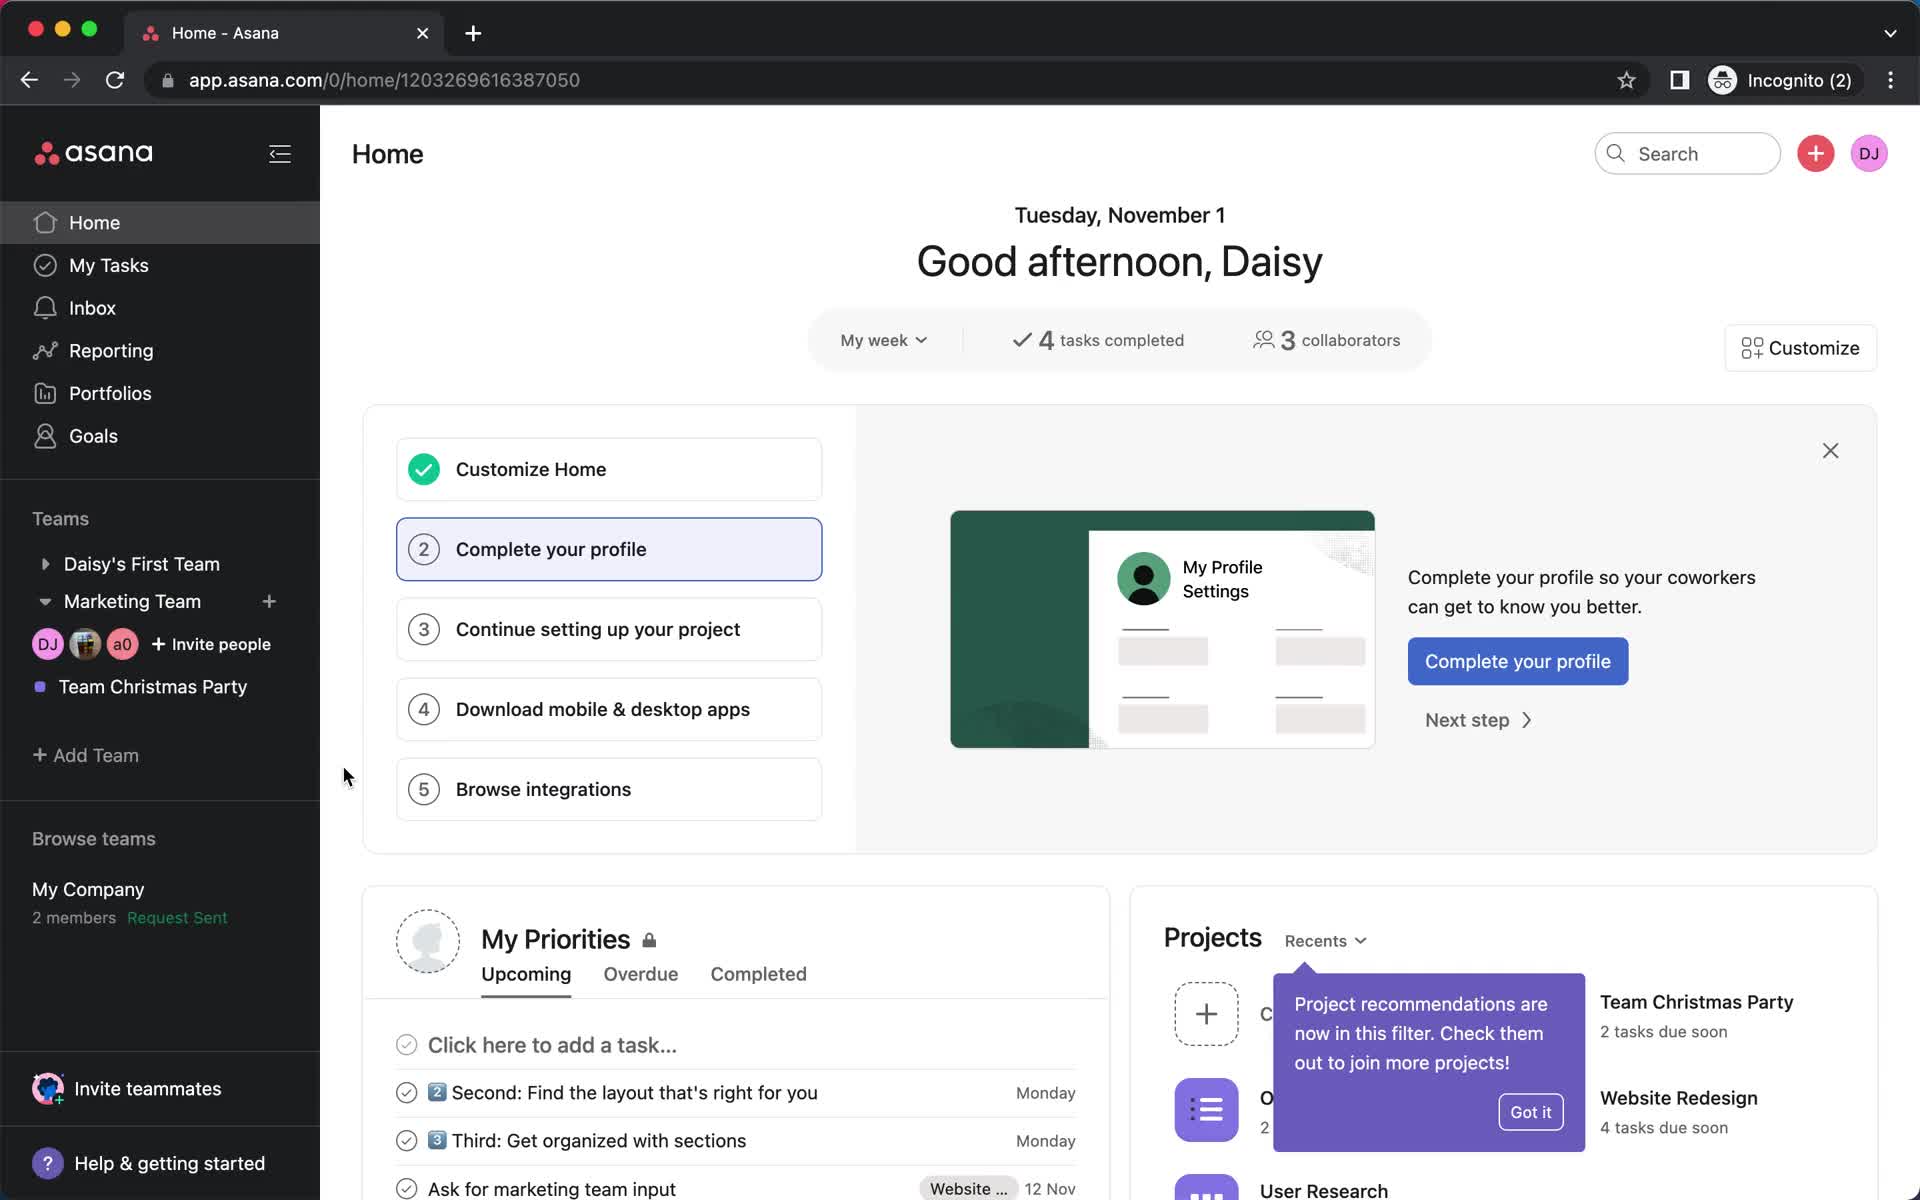Viewport: 1920px width, 1200px height.
Task: Open the User Research project
Action: 1323,1190
